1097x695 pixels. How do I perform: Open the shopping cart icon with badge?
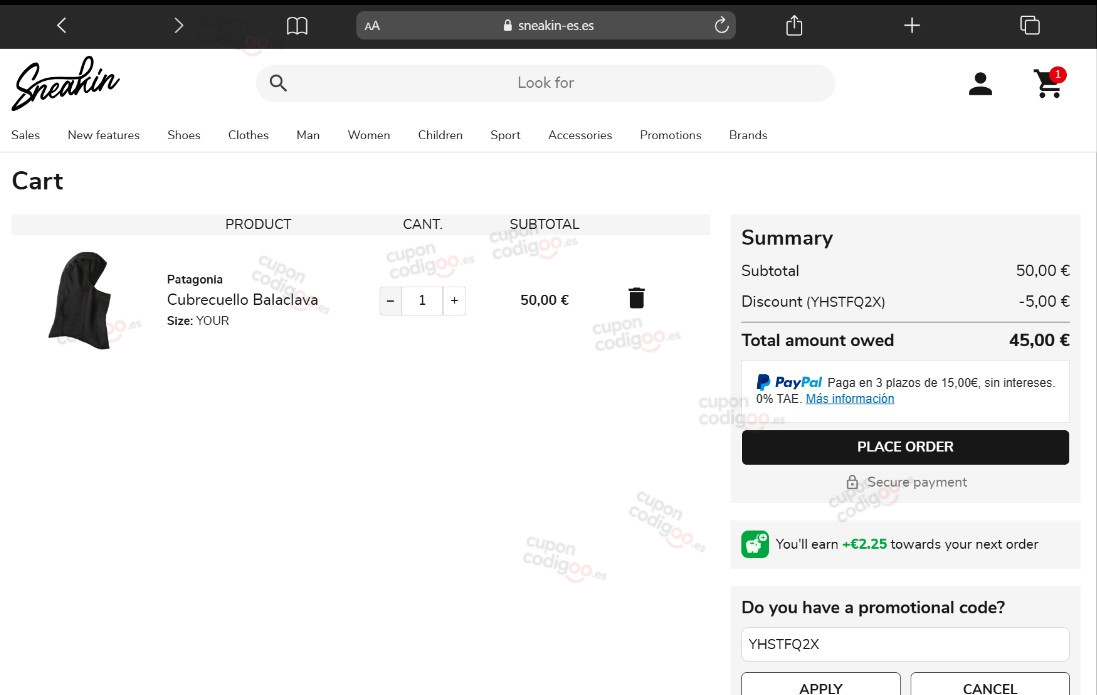[1049, 83]
